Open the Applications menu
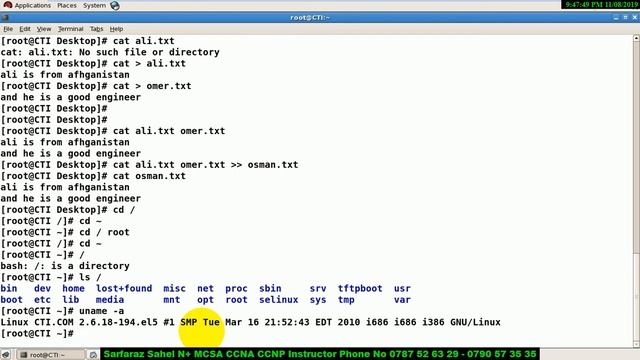Screen dimensions: 640x360 pos(33,5)
